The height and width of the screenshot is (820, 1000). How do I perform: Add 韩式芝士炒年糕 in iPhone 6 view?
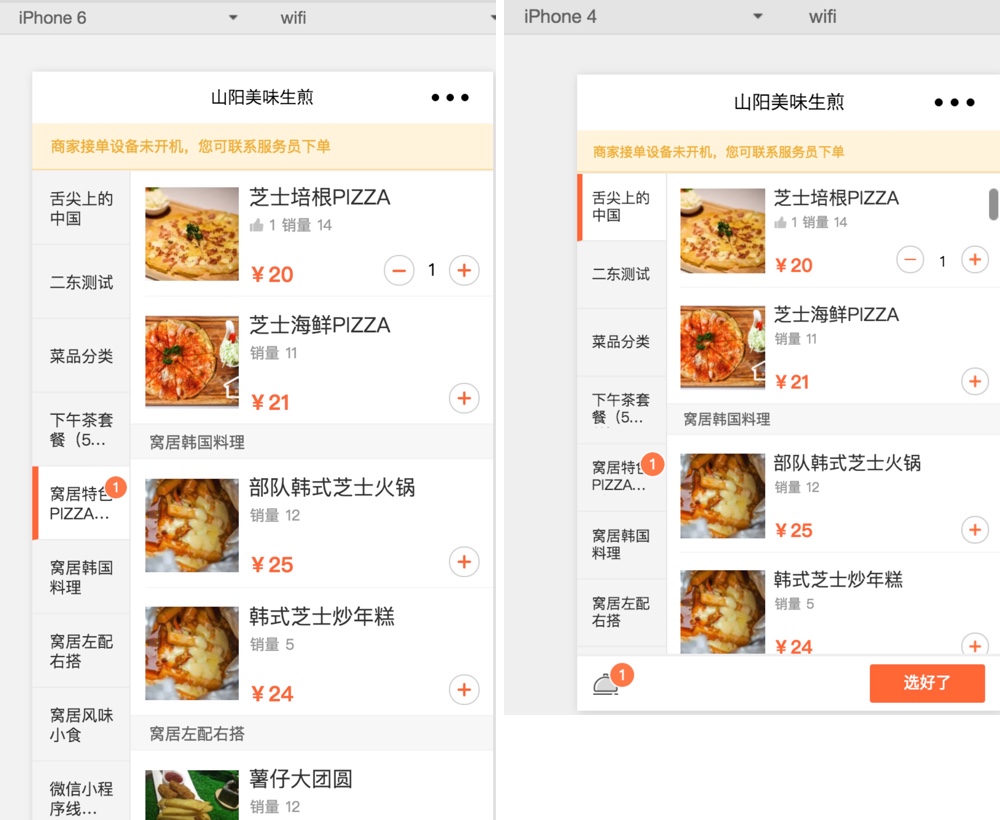click(x=464, y=689)
